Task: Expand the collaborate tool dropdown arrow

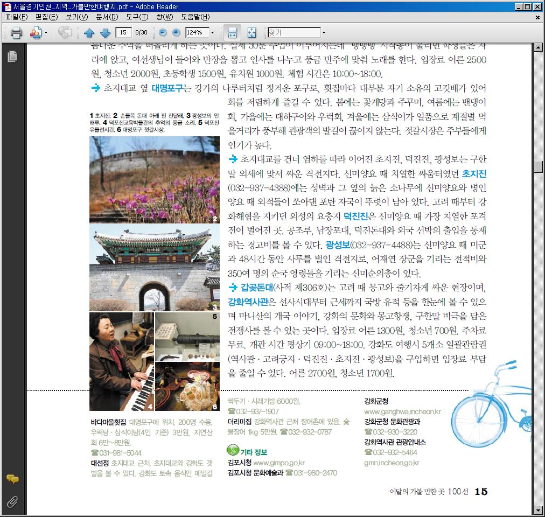Action: point(46,33)
